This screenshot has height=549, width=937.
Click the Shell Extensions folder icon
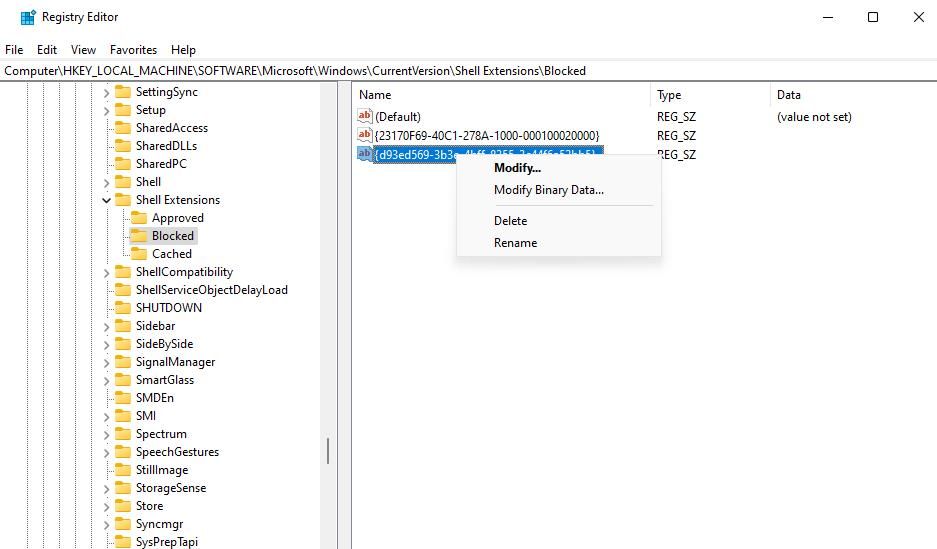click(x=123, y=200)
